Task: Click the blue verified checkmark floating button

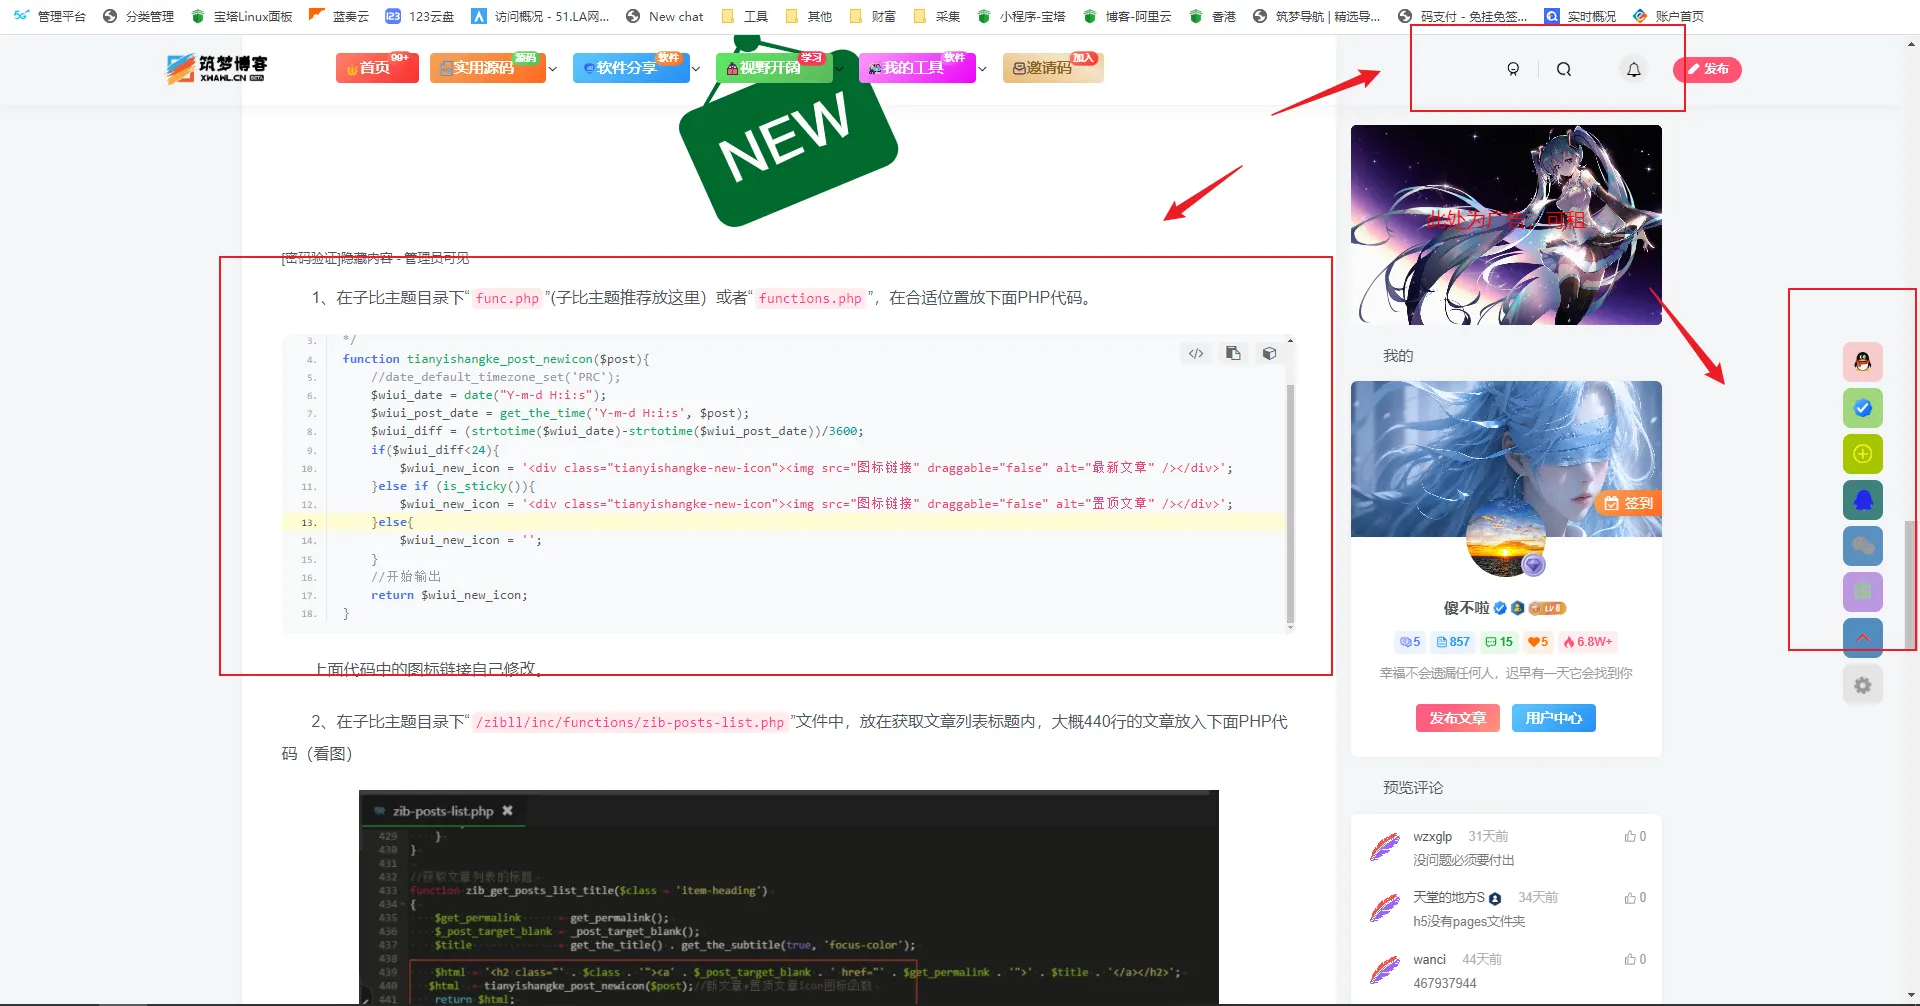Action: point(1862,408)
